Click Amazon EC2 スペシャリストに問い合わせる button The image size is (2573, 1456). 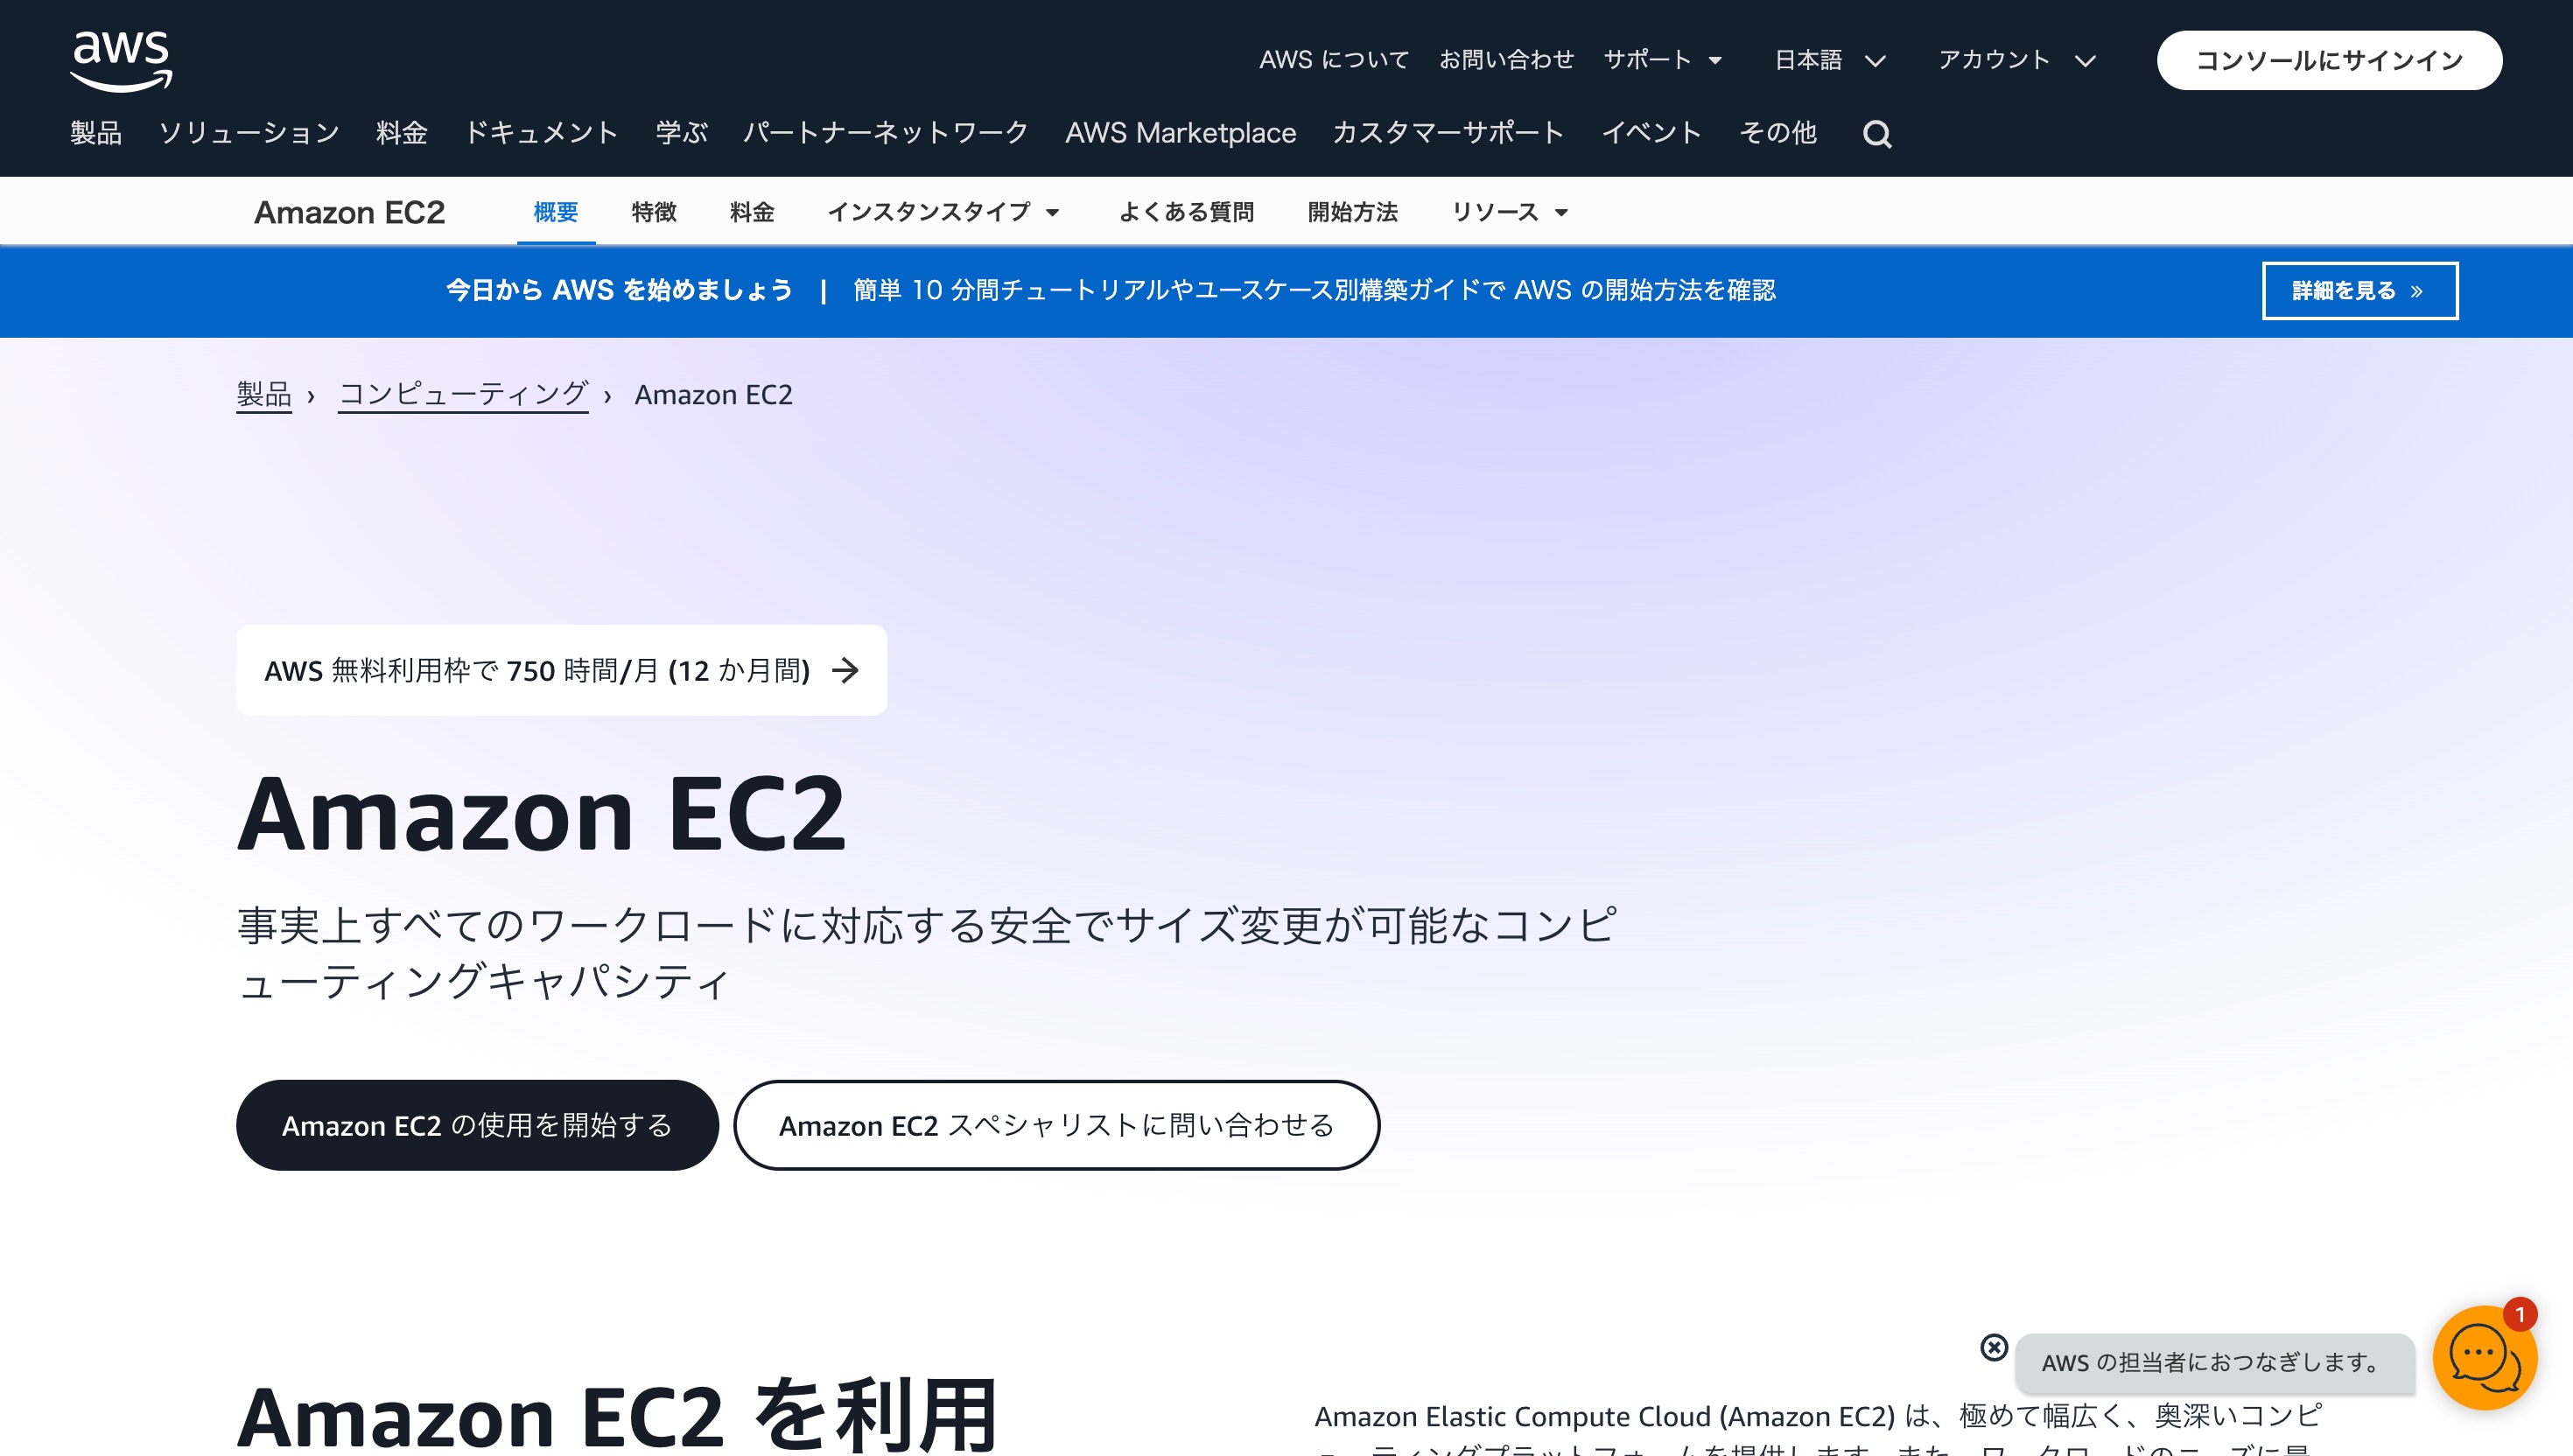(x=1053, y=1123)
